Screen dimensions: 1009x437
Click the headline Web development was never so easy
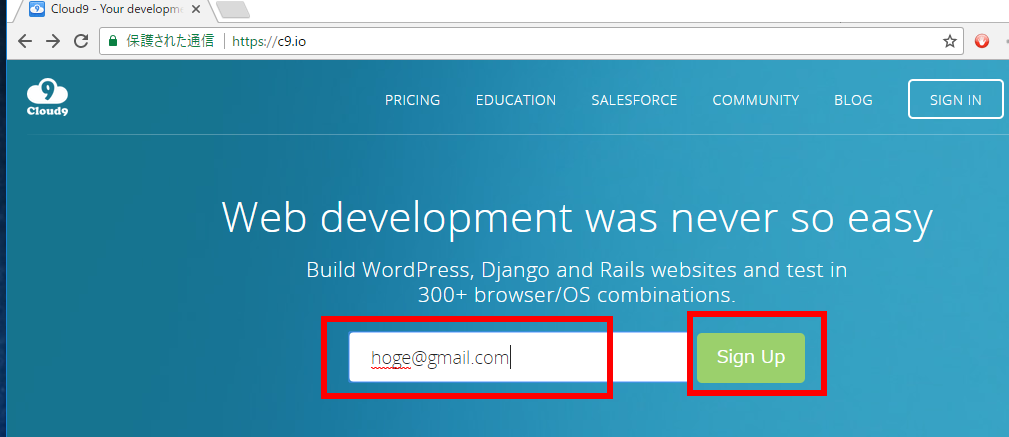(577, 218)
